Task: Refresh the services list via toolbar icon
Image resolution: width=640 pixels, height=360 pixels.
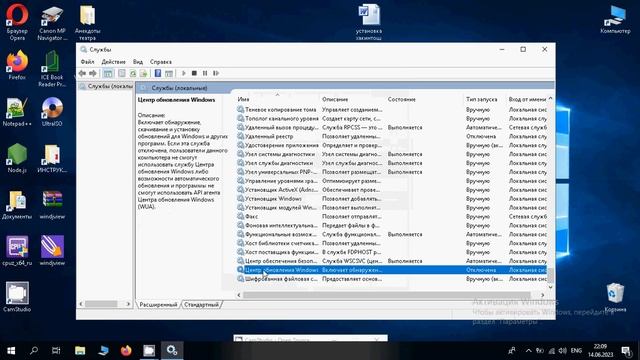Action: click(x=133, y=73)
